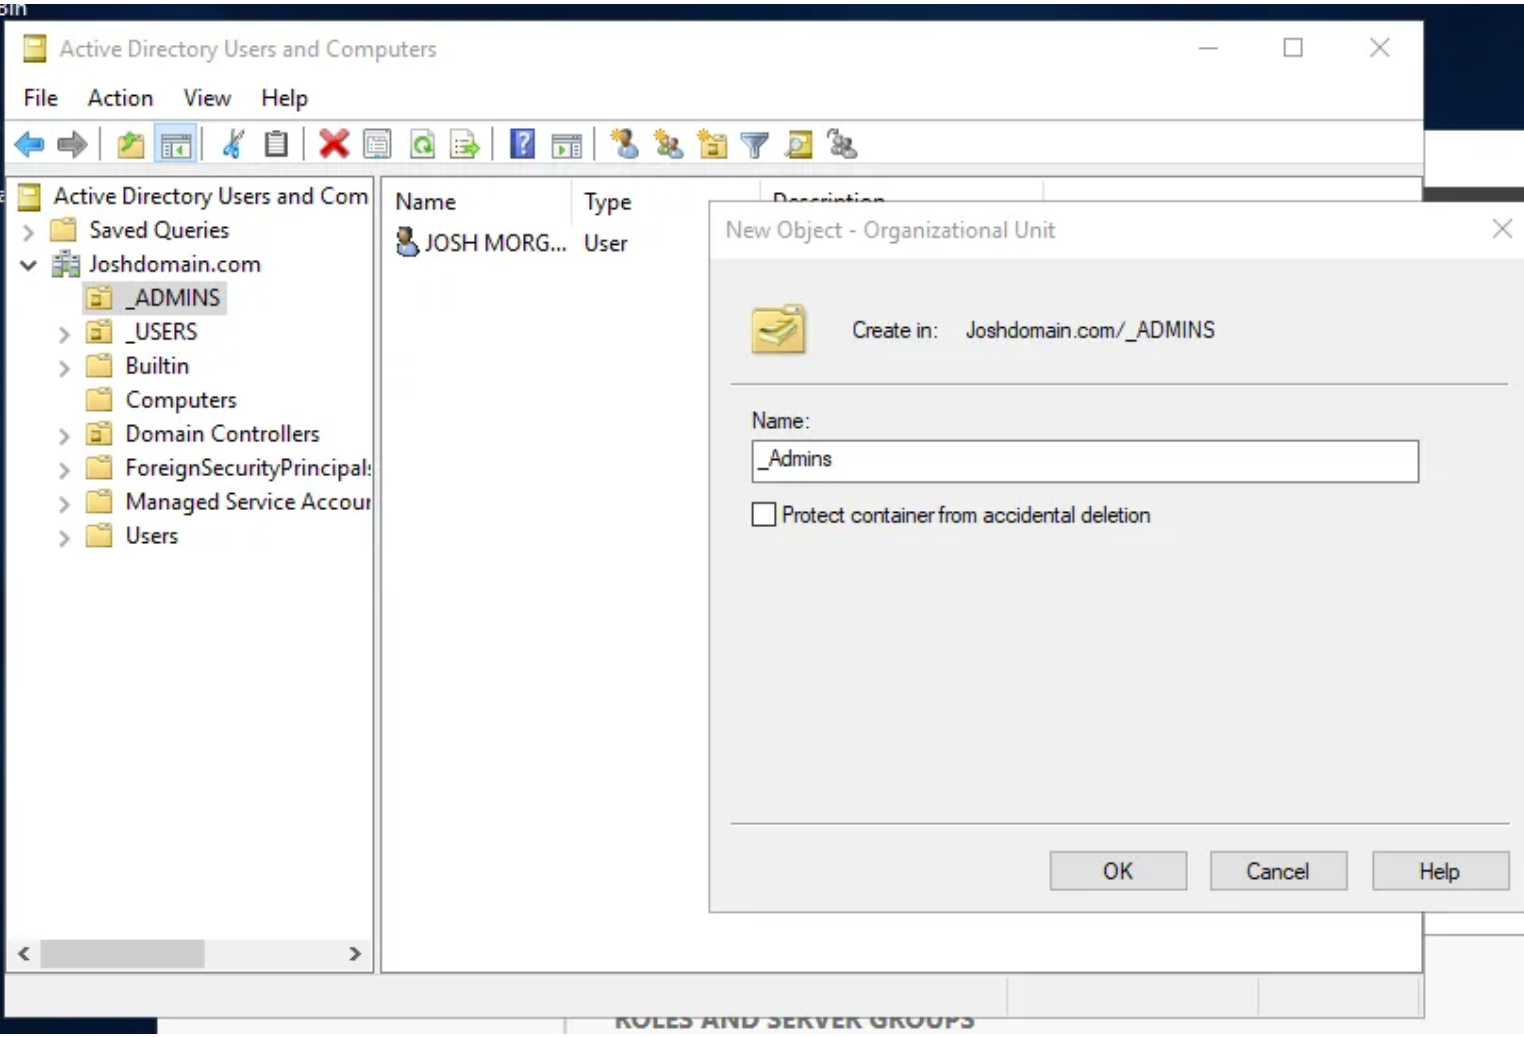Image resolution: width=1524 pixels, height=1037 pixels.
Task: Select ForeignSecurityPrincipals tree item label
Action: tap(247, 468)
